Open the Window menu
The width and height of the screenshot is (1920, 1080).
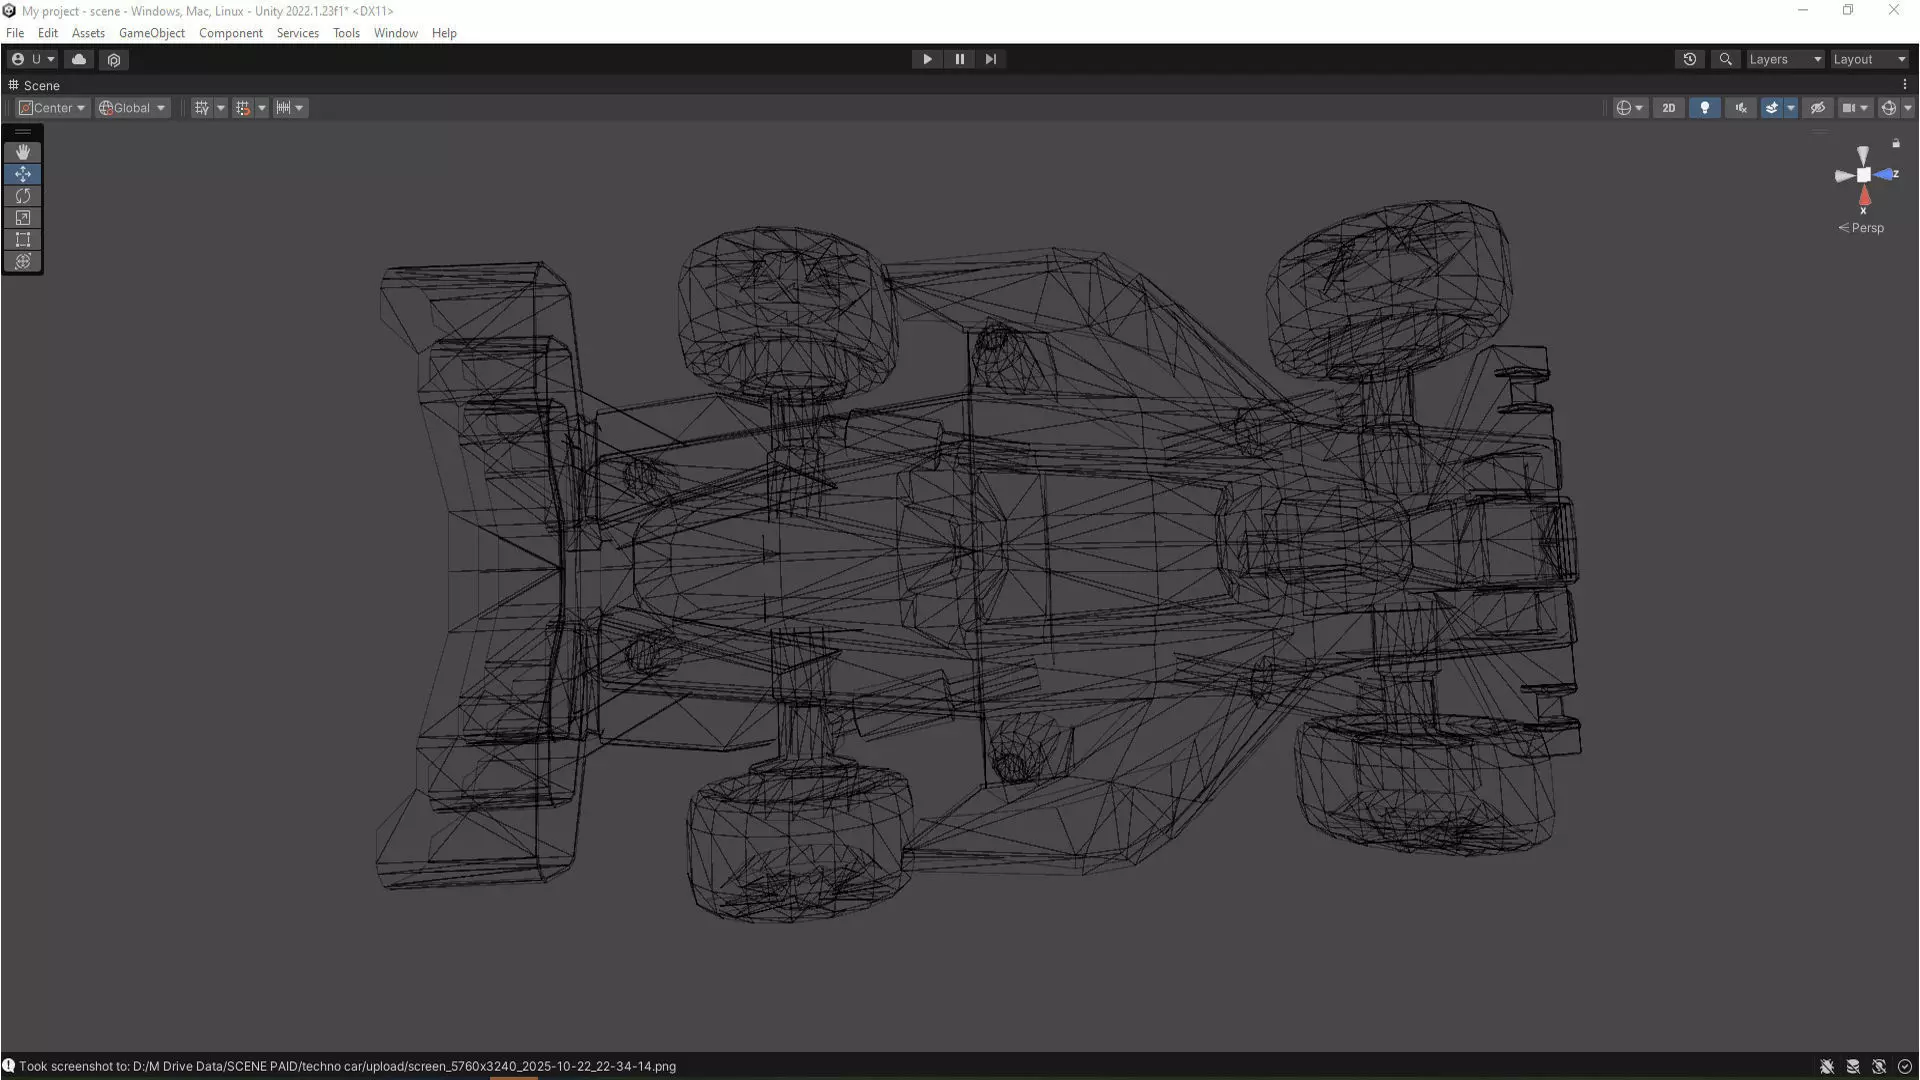[395, 33]
